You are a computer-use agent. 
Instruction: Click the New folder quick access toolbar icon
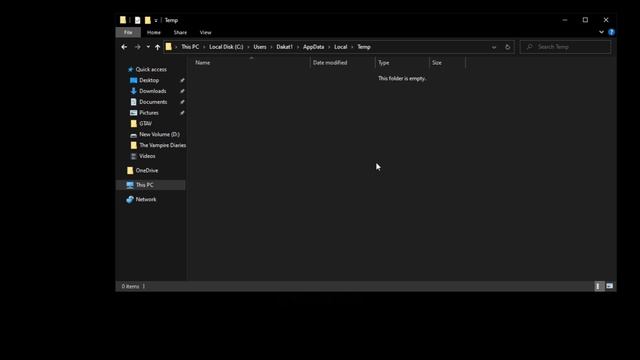point(148,20)
